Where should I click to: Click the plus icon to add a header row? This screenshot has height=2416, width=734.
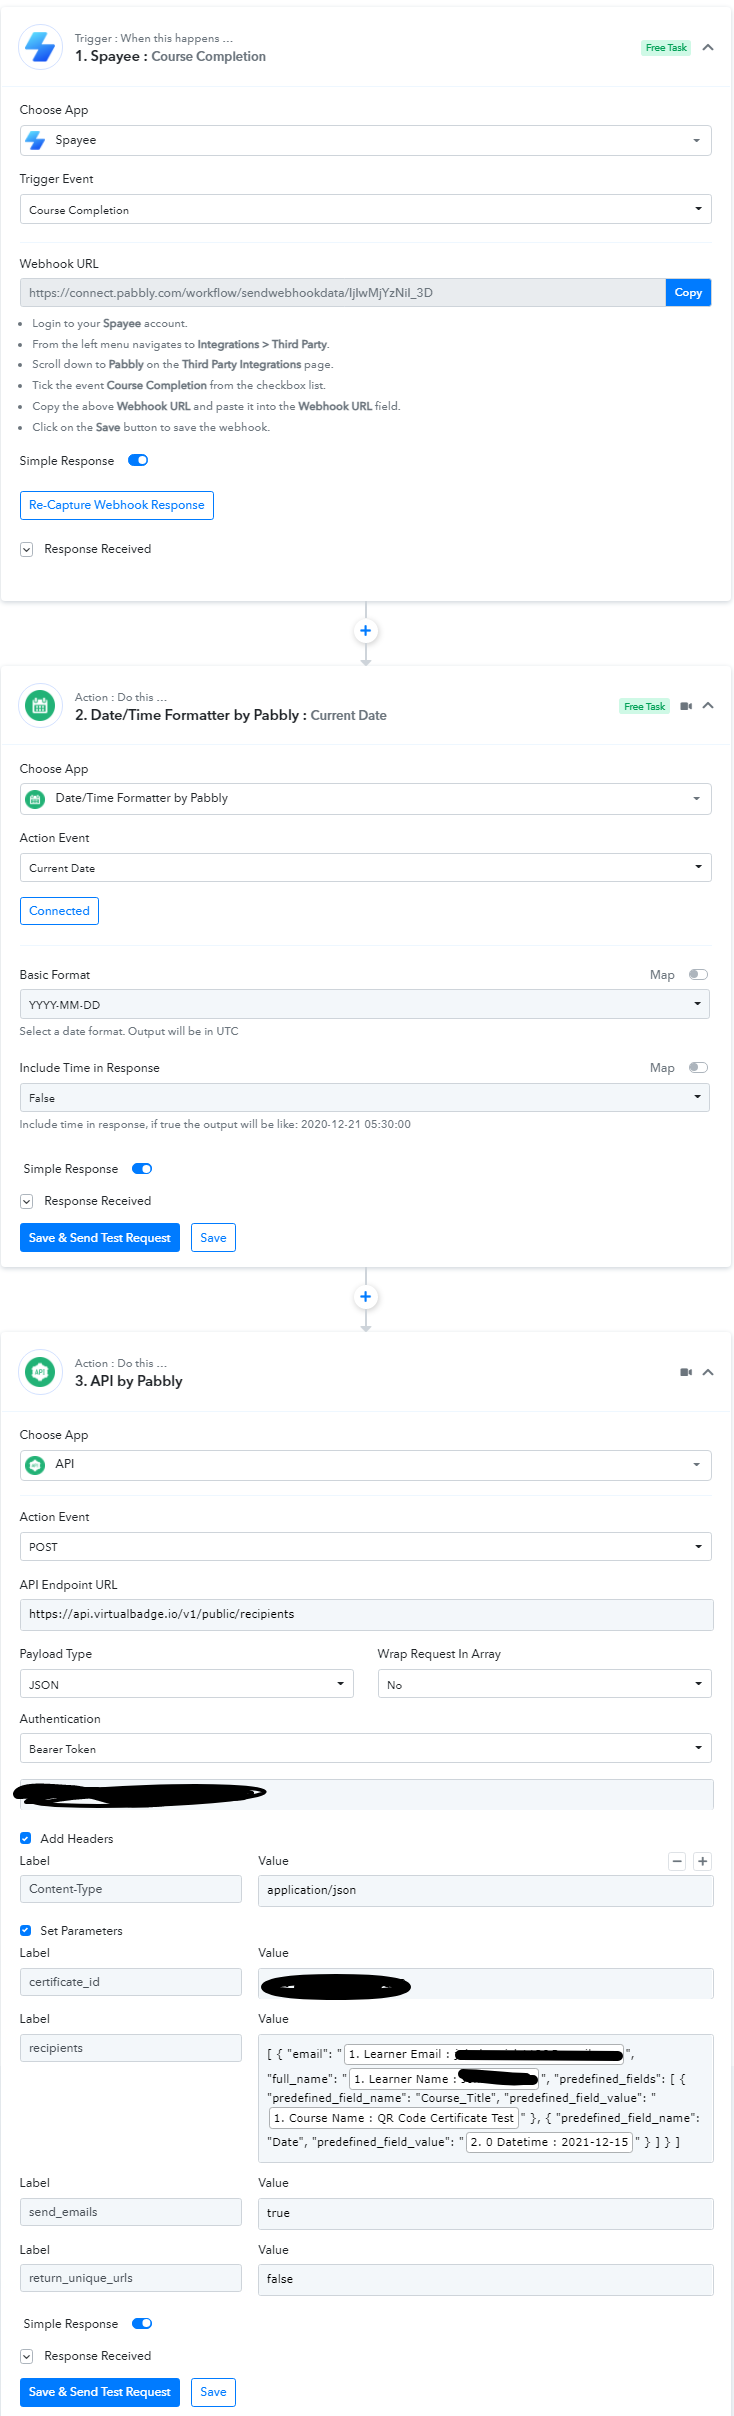[703, 1861]
